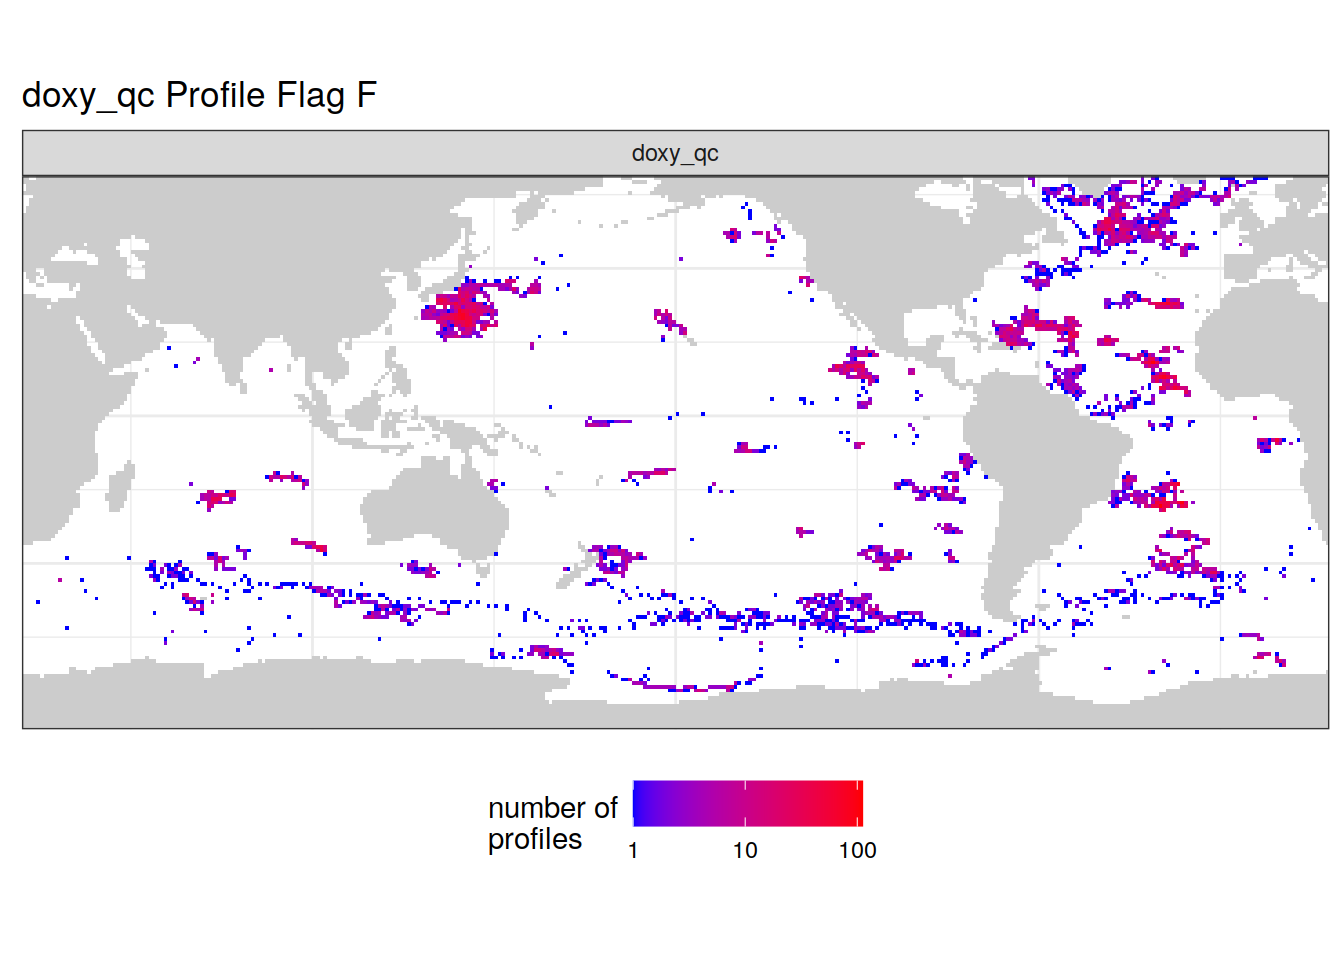Click legend tick label 1
The image size is (1344, 960).
pos(633,851)
